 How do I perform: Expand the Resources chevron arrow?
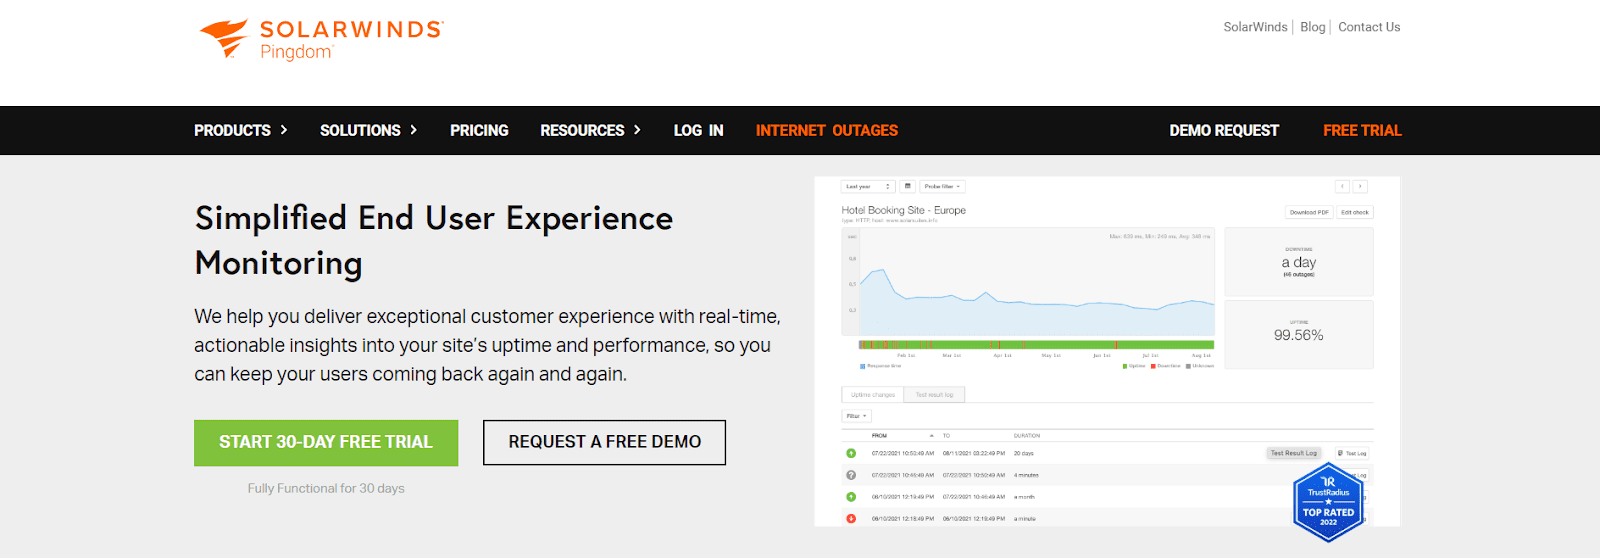coord(638,130)
